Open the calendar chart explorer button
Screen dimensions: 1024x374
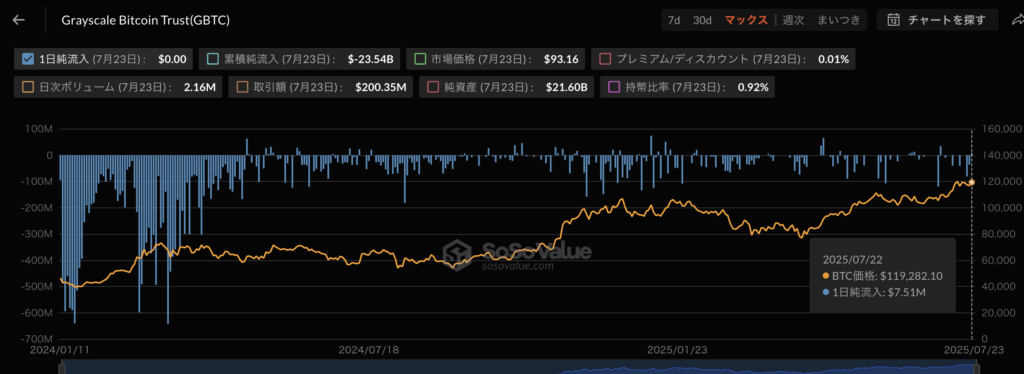(x=937, y=20)
